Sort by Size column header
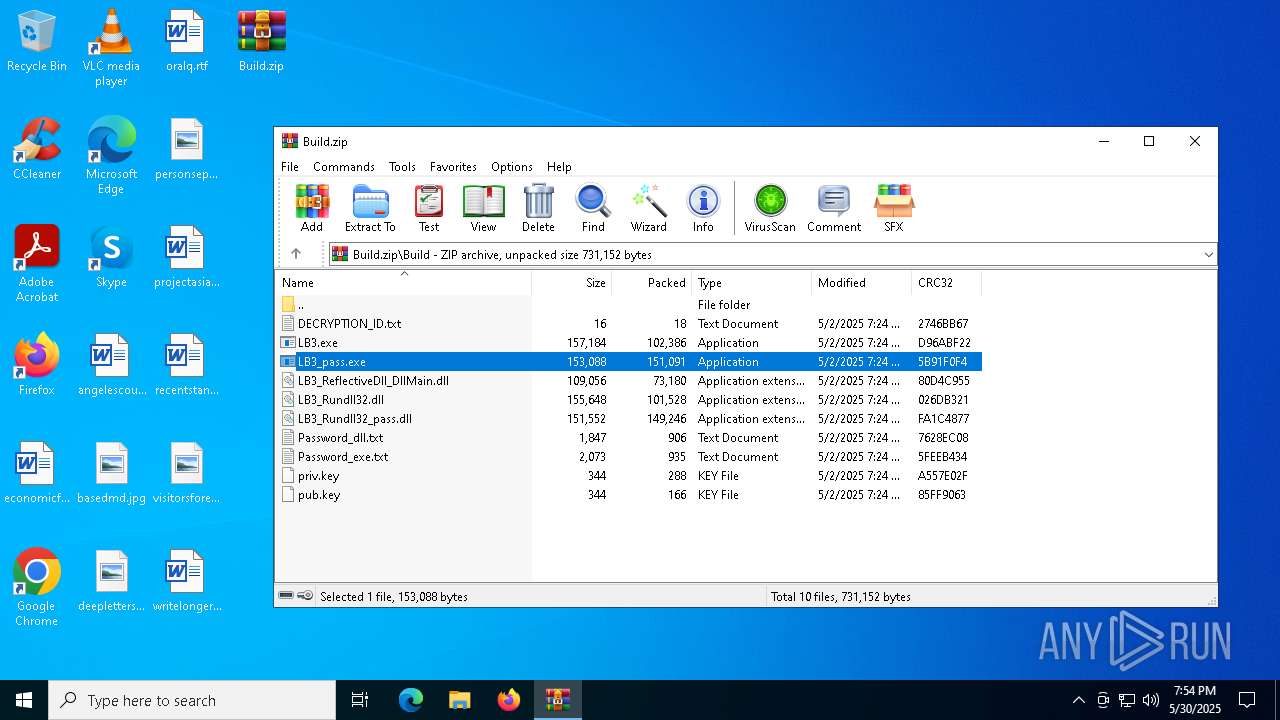The image size is (1280, 720). click(x=571, y=283)
